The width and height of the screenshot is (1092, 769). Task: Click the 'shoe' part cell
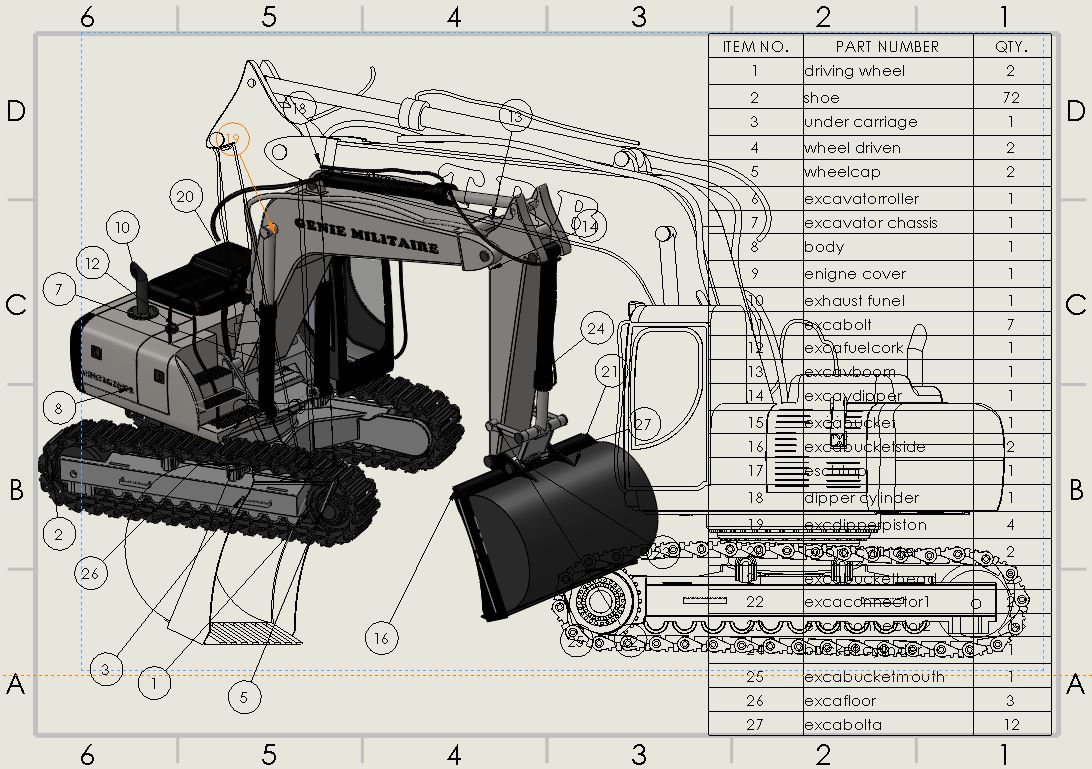(888, 97)
